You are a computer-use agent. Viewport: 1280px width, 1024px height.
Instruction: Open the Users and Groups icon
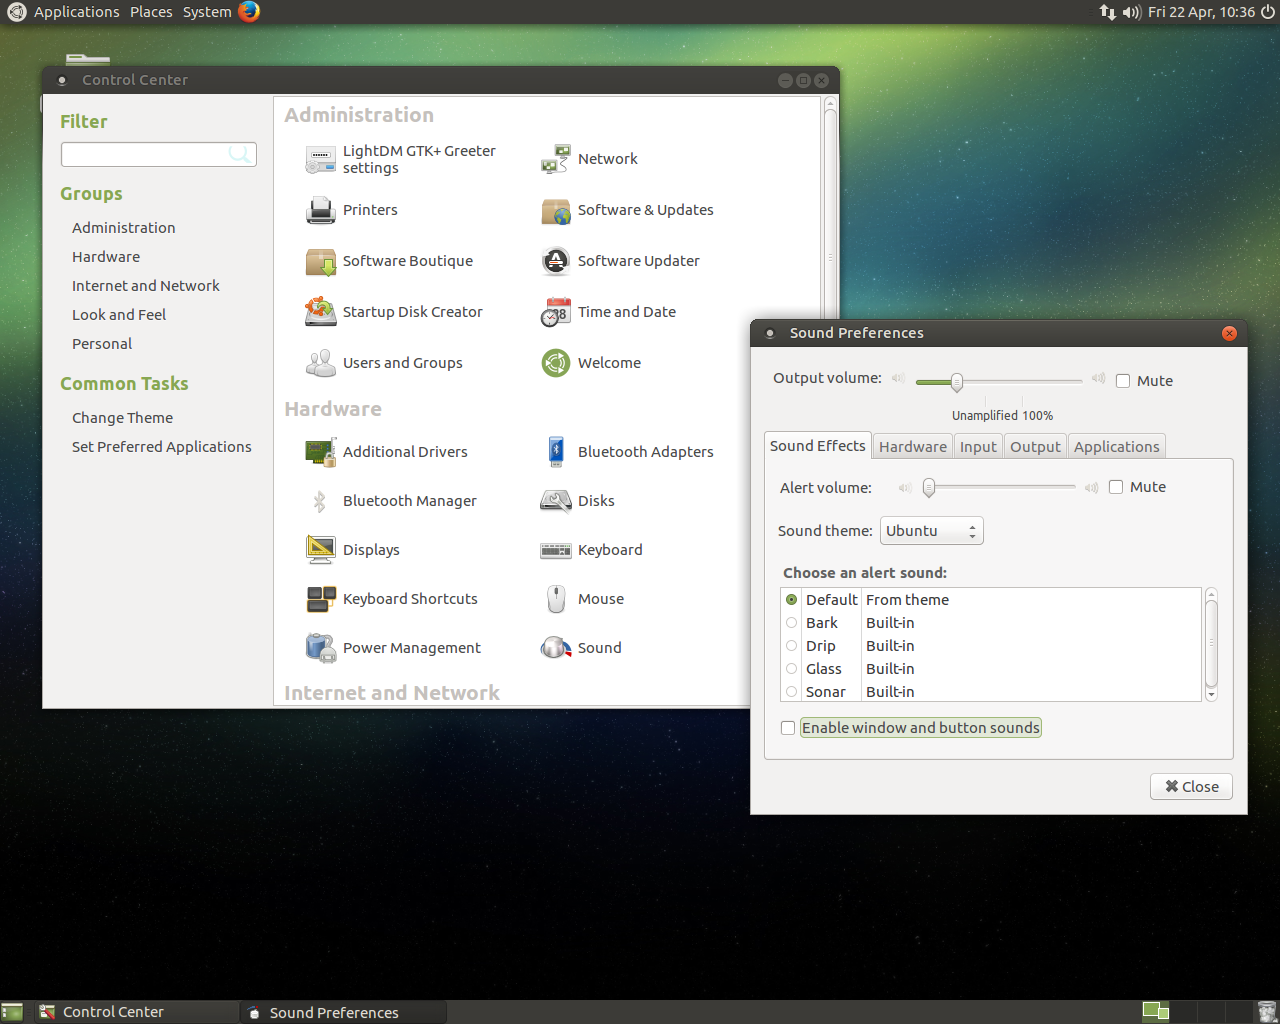coord(321,363)
